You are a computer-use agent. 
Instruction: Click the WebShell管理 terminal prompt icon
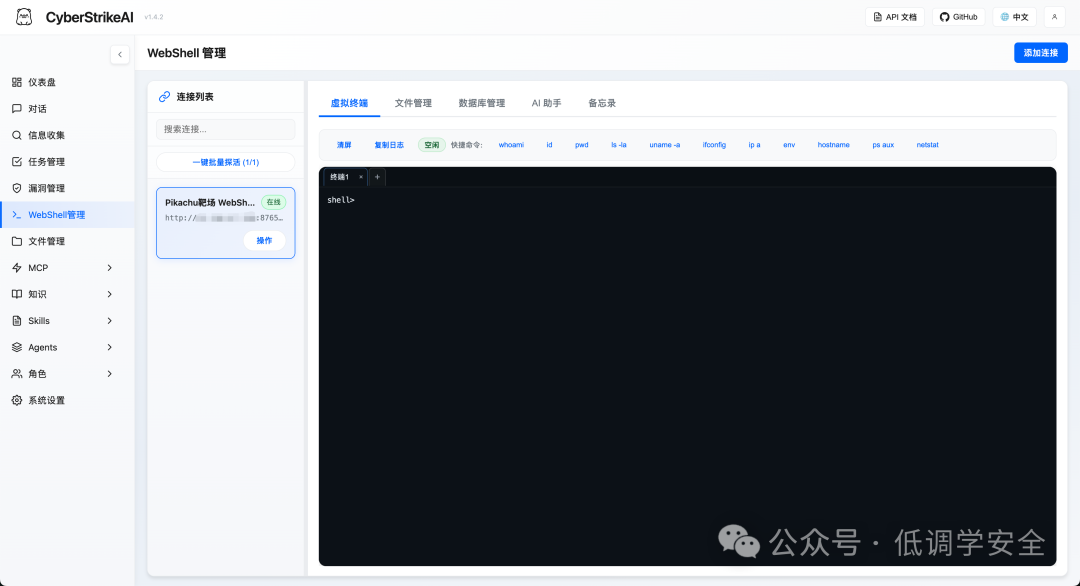(x=17, y=215)
